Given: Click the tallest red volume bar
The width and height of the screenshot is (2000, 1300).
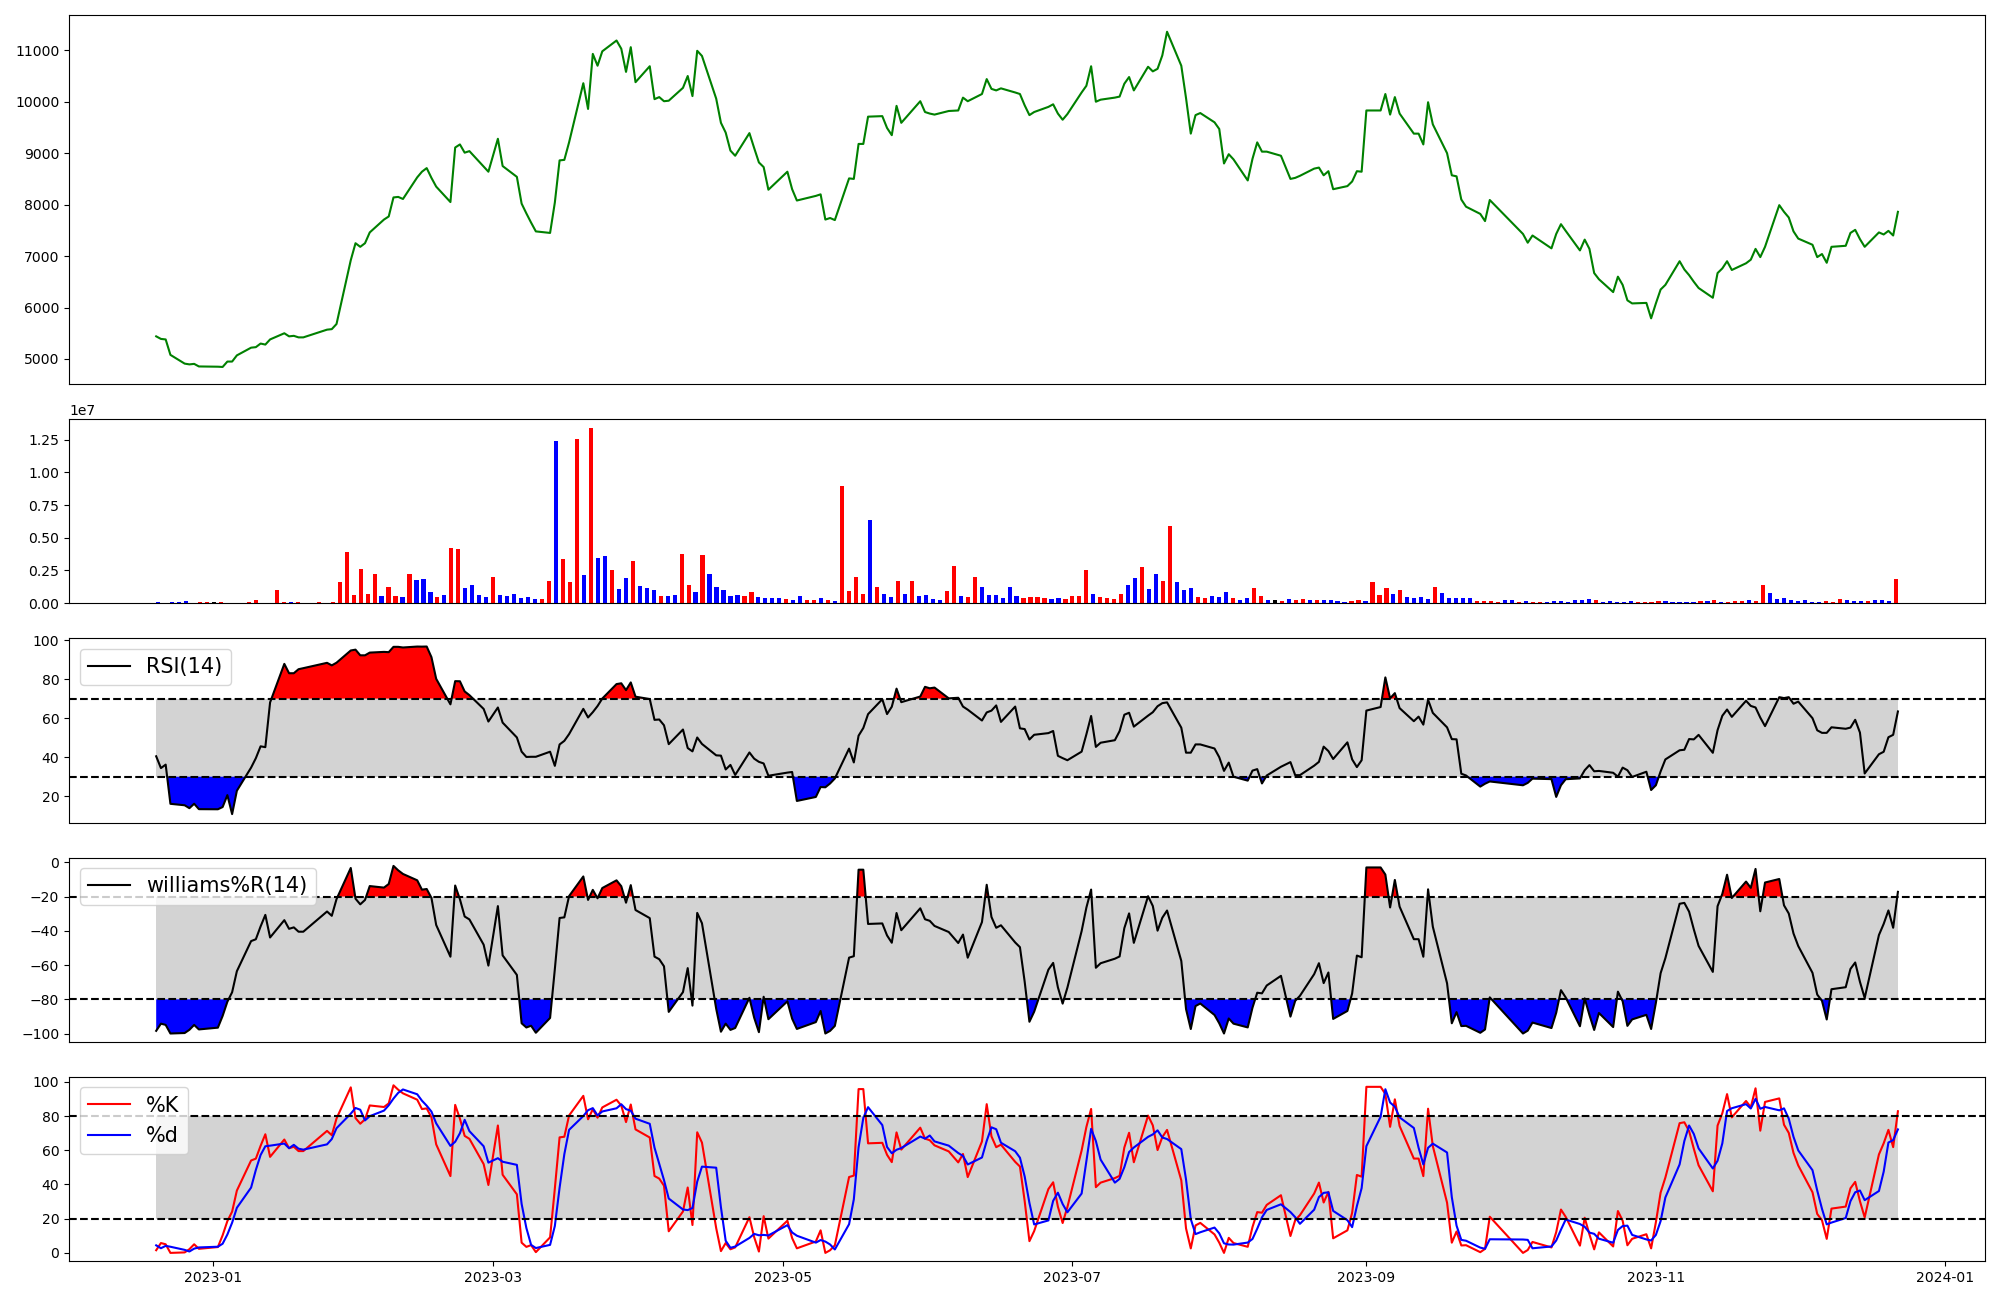Looking at the screenshot, I should [591, 515].
